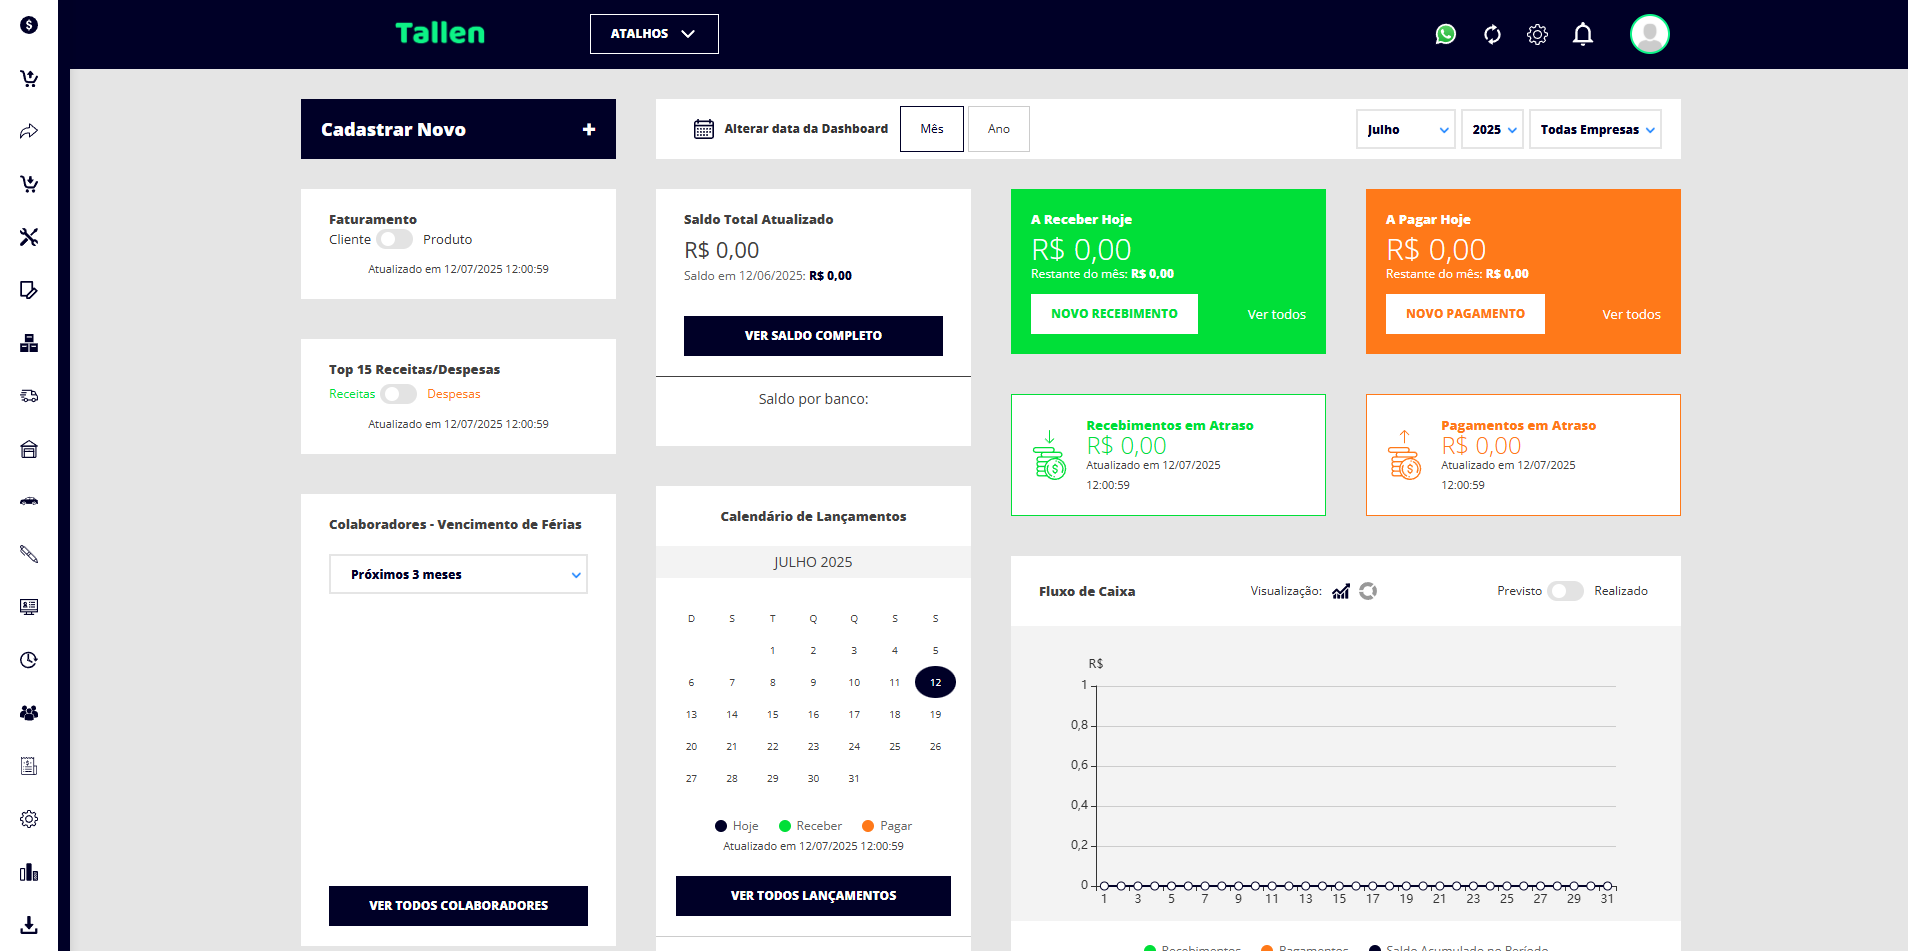Click the JULHO 2025 calendar header
This screenshot has width=1908, height=951.
point(813,562)
